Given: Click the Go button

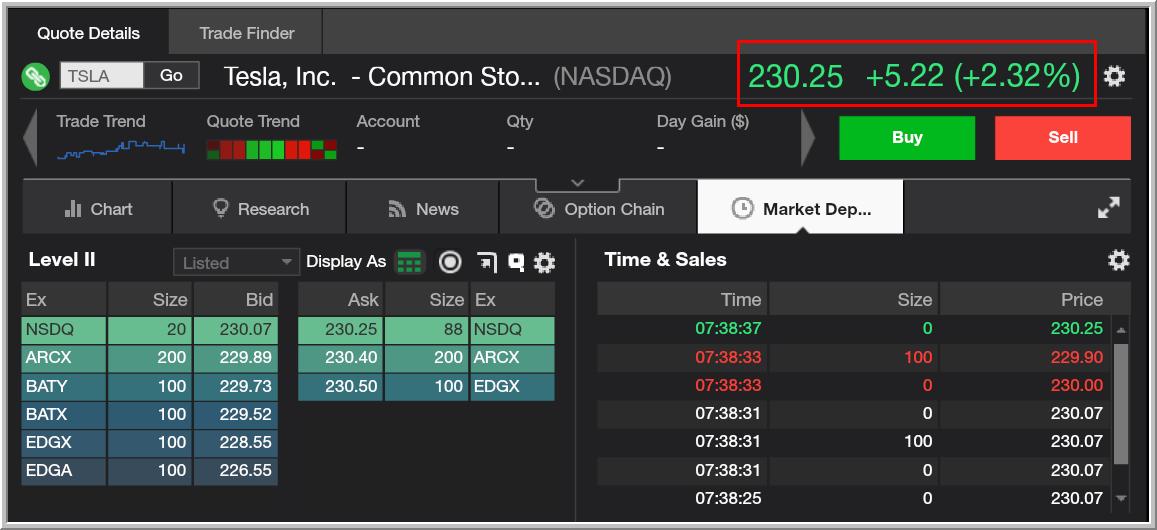Looking at the screenshot, I should tap(171, 75).
